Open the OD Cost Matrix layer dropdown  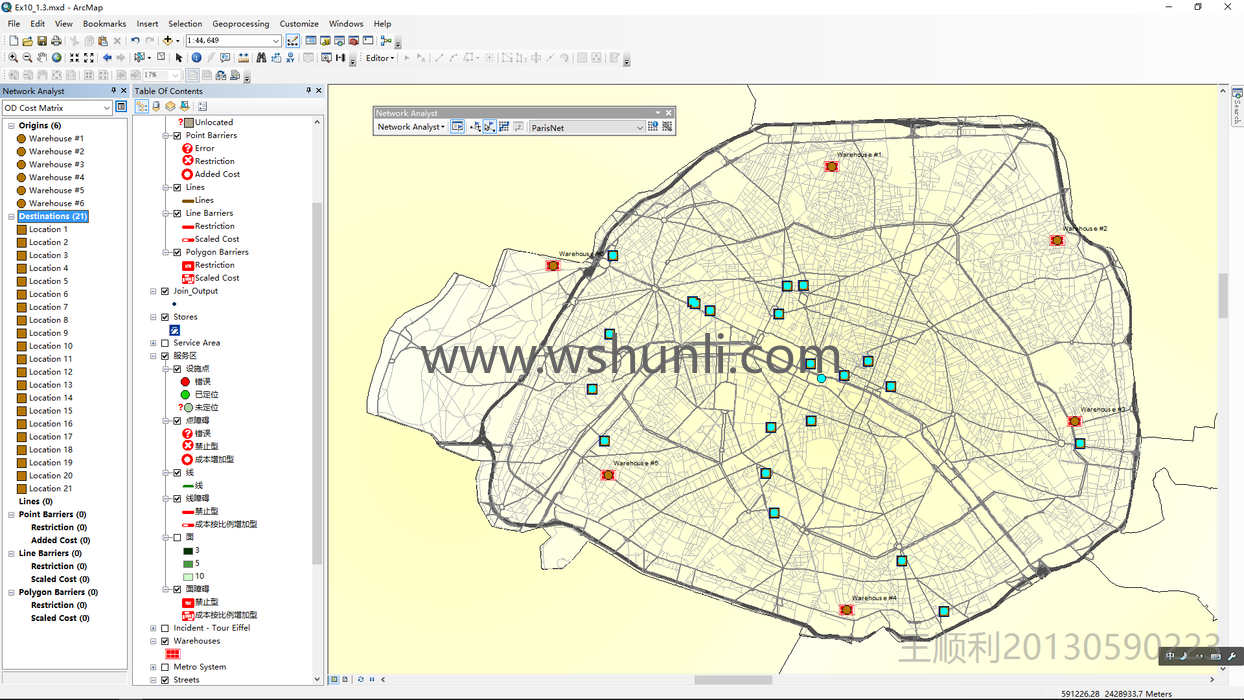point(107,107)
